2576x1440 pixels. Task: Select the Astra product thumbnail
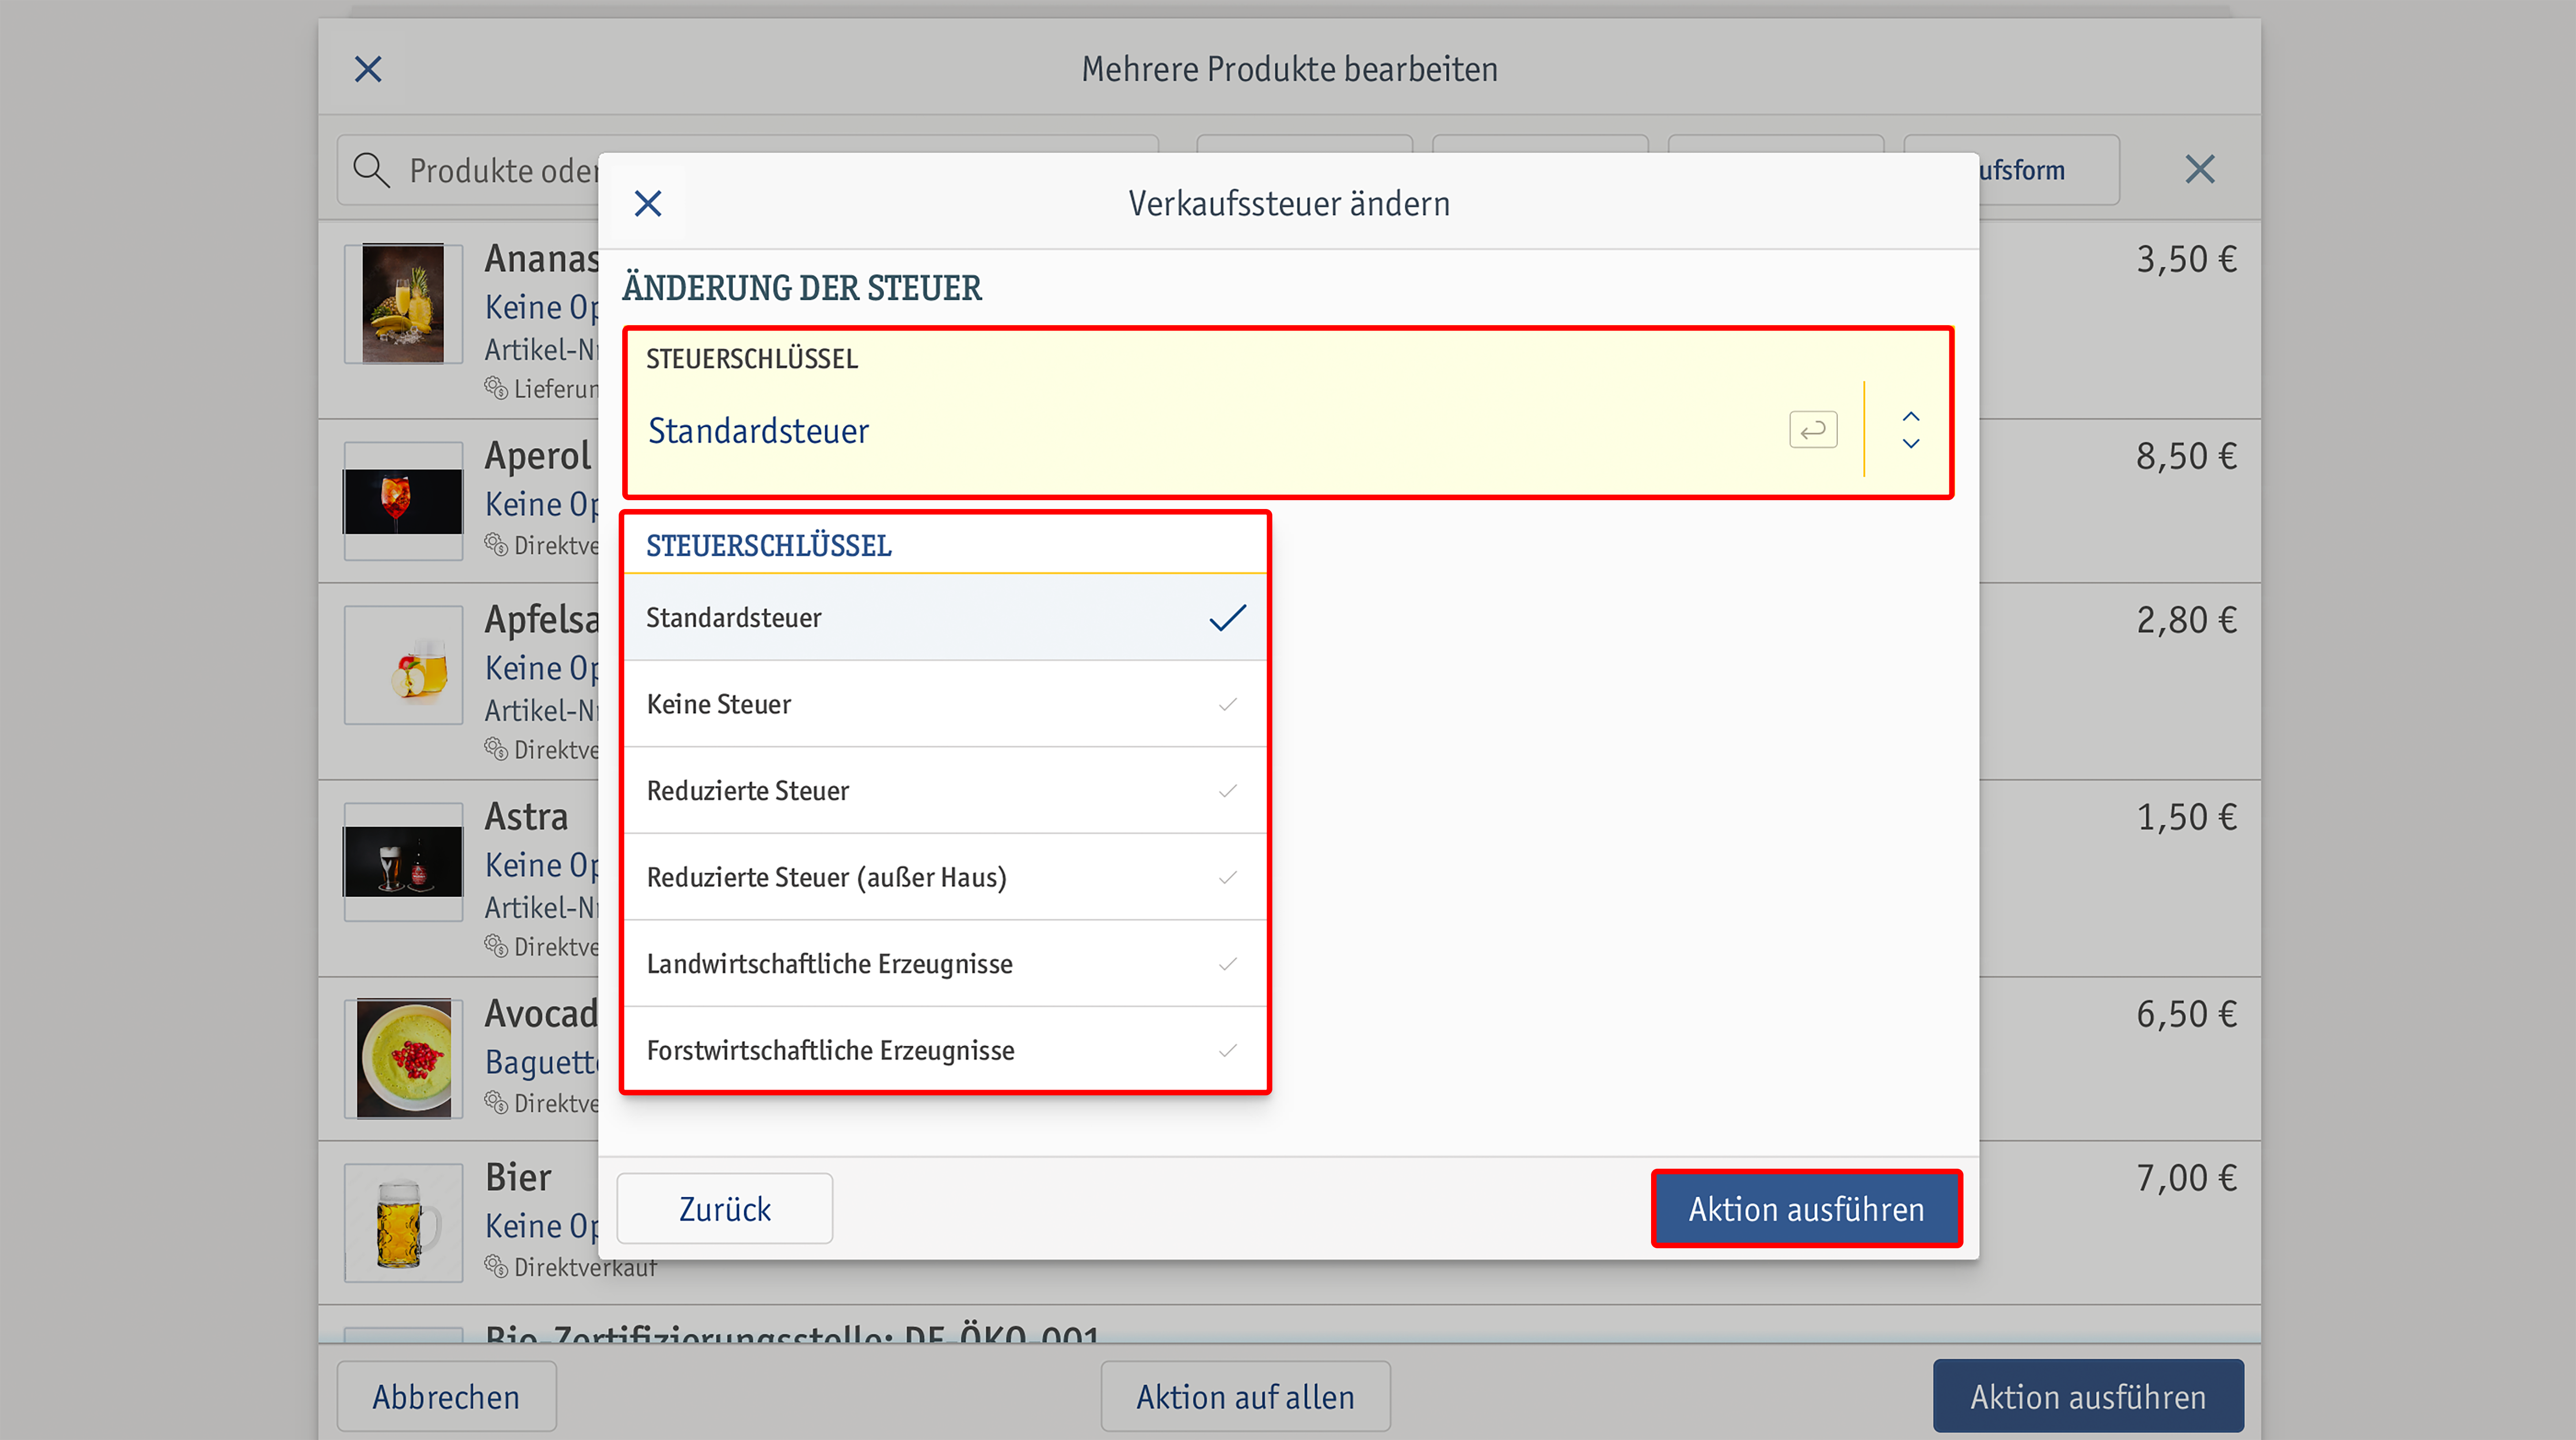(403, 862)
